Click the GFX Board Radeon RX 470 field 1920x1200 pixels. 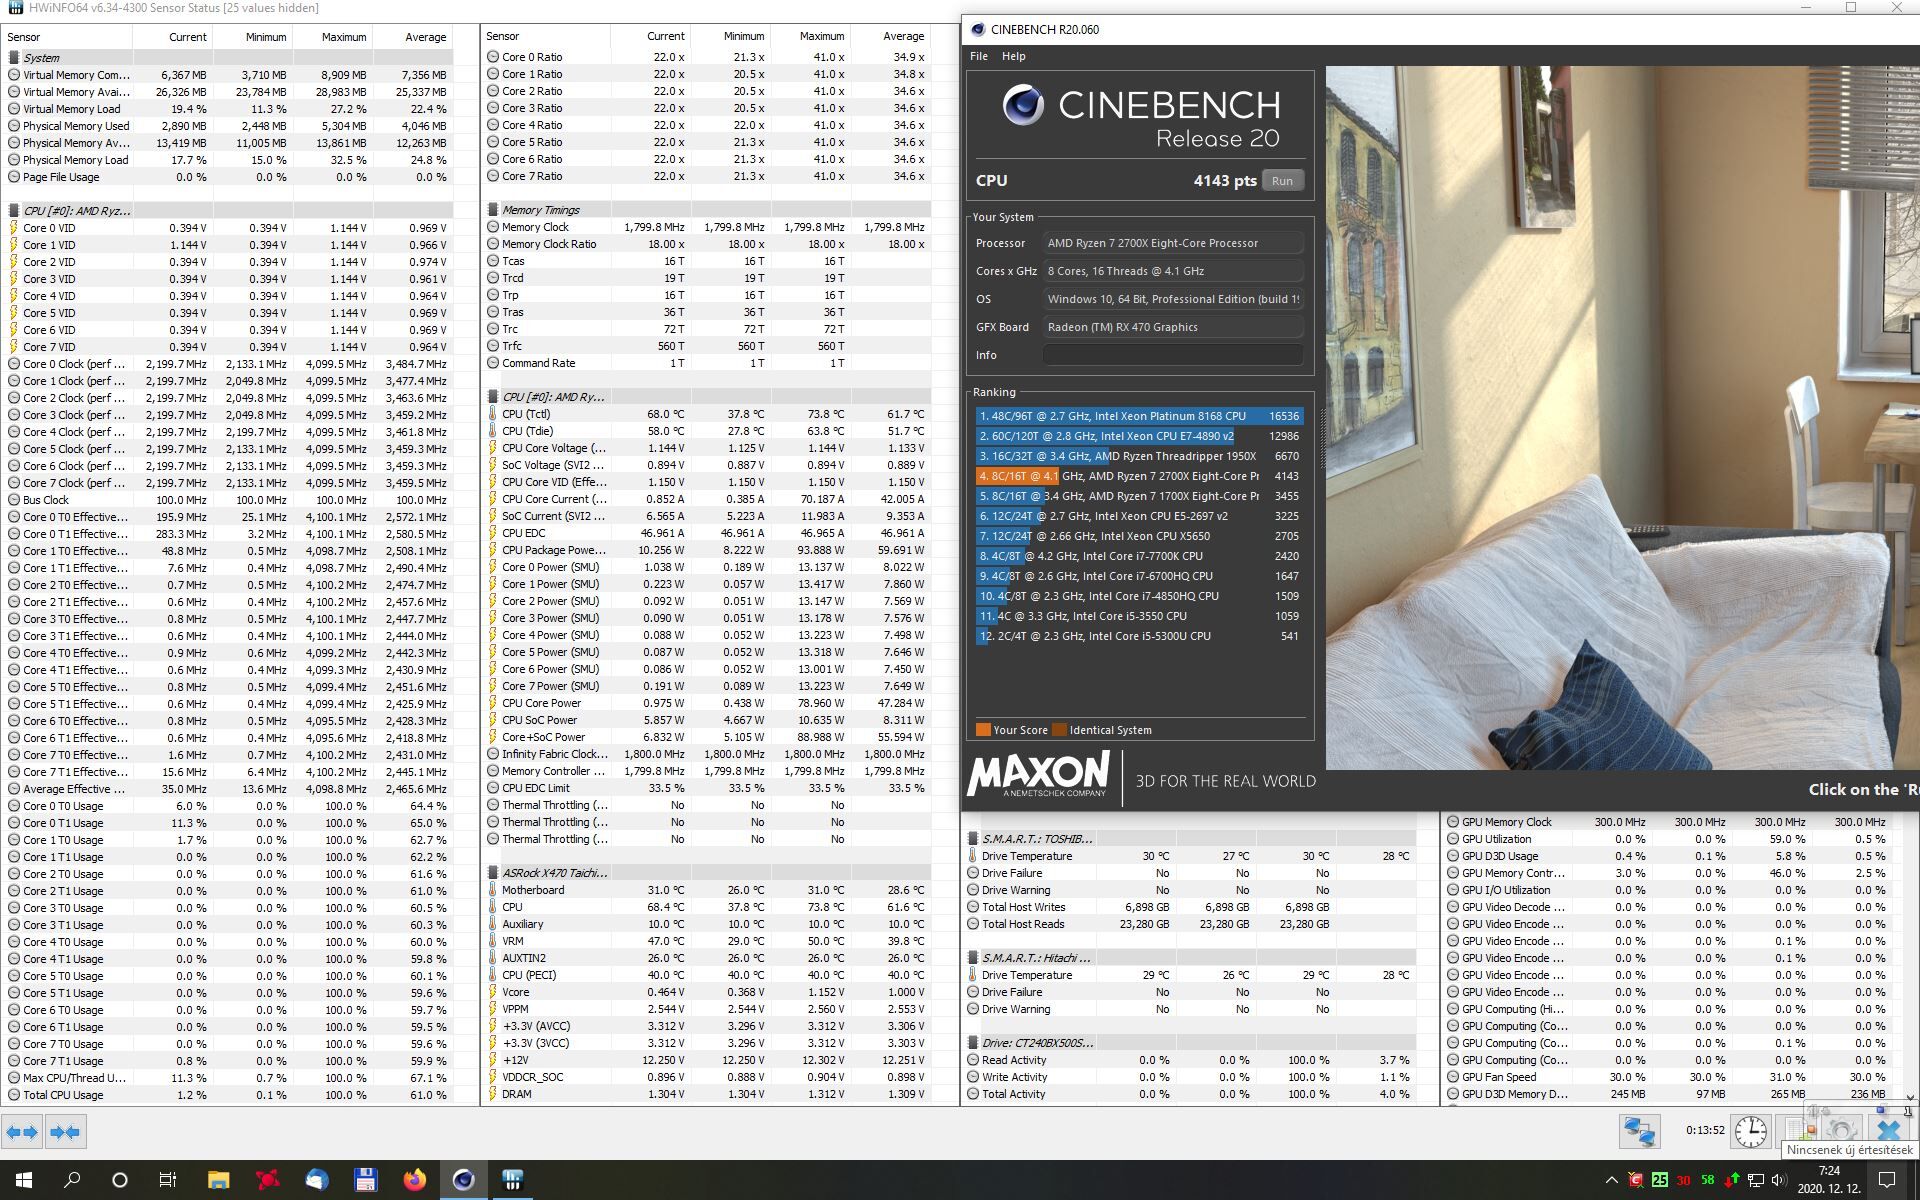pos(1173,327)
